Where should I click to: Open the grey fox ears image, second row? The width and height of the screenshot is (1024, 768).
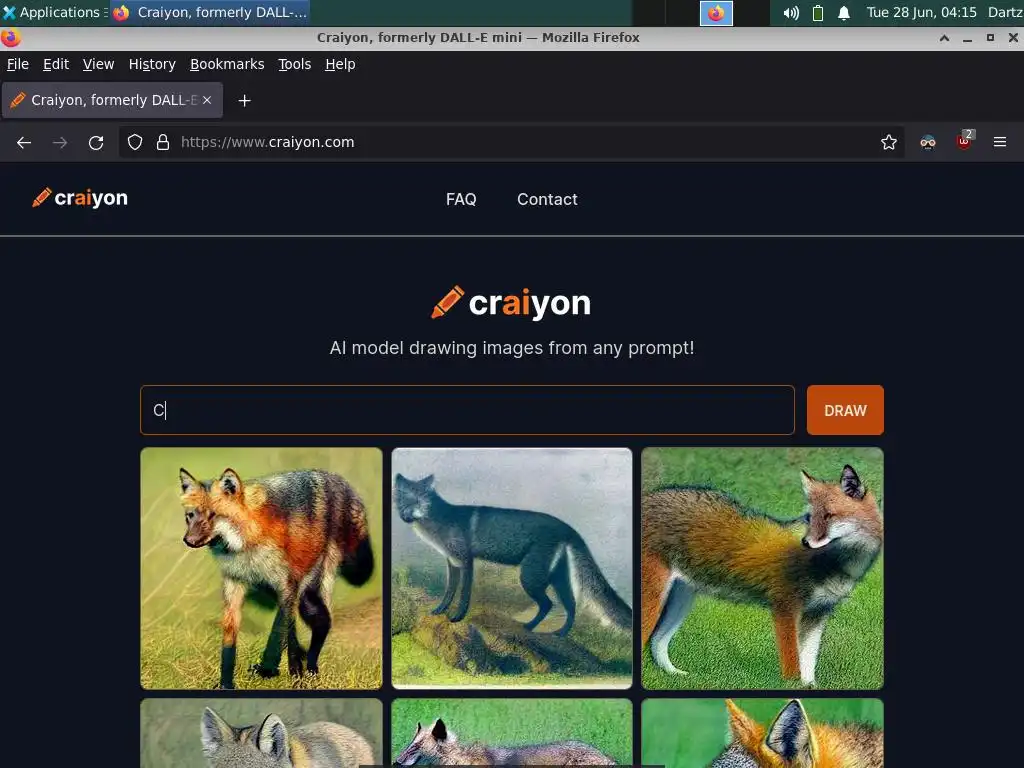[261, 733]
